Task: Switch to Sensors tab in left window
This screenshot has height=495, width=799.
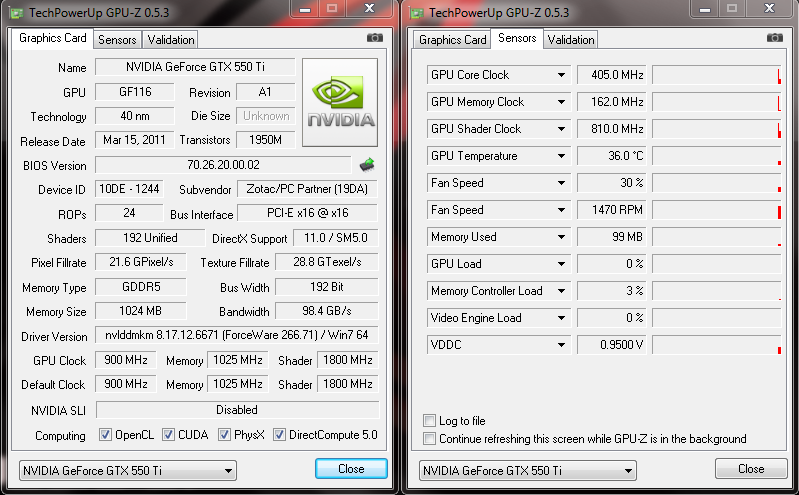Action: (117, 40)
